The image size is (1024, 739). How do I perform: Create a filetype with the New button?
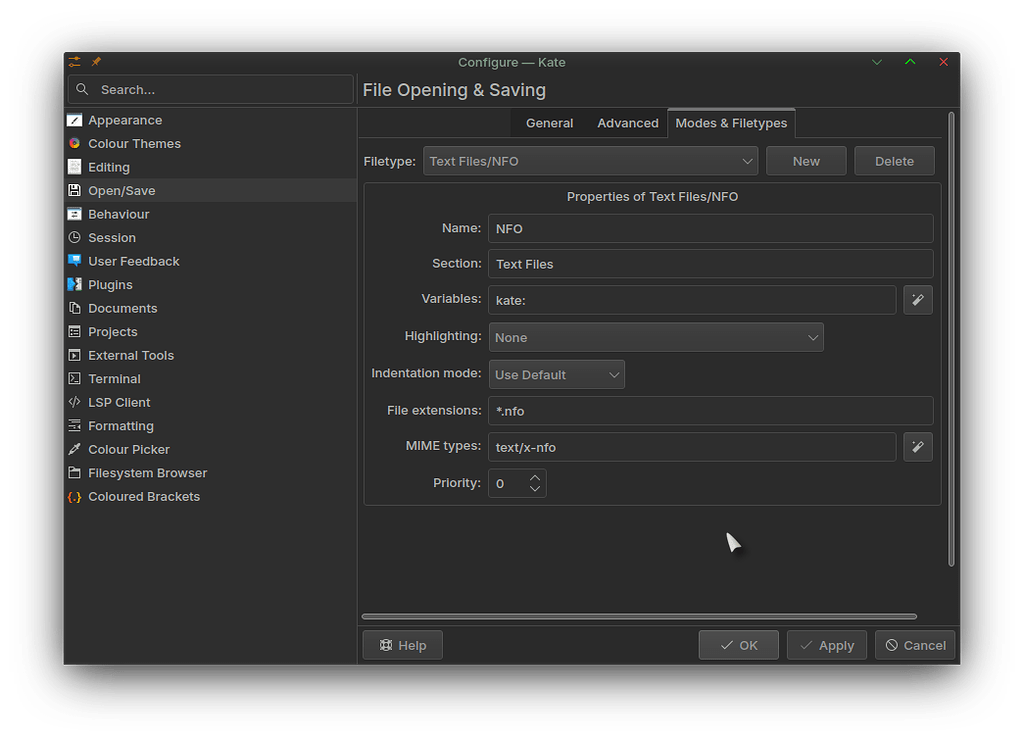pyautogui.click(x=806, y=160)
